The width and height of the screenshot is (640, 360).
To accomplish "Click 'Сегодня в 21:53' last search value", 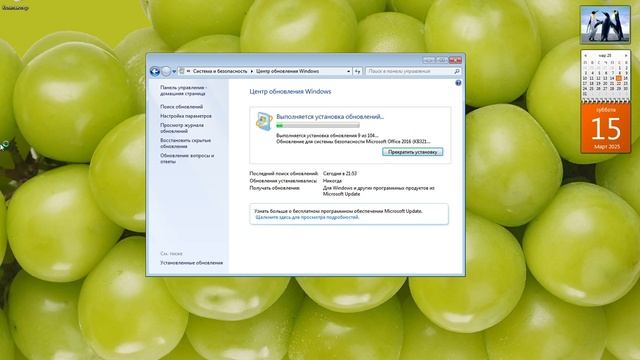I will [x=340, y=173].
